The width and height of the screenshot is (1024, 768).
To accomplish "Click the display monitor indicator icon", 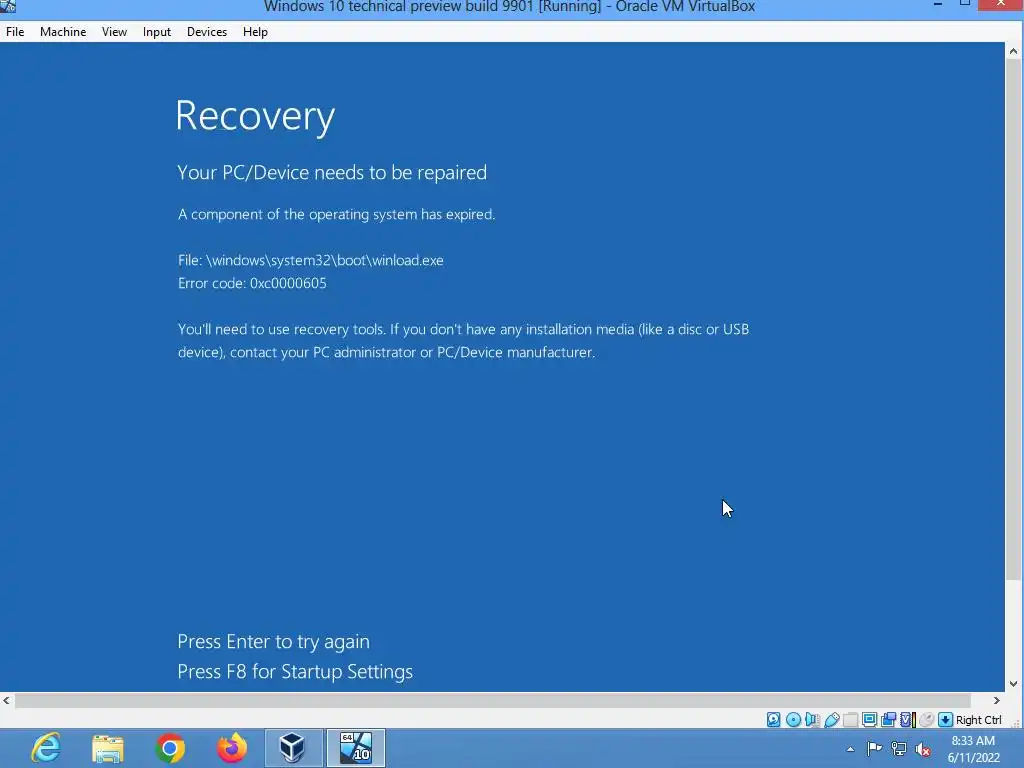I will coord(869,720).
